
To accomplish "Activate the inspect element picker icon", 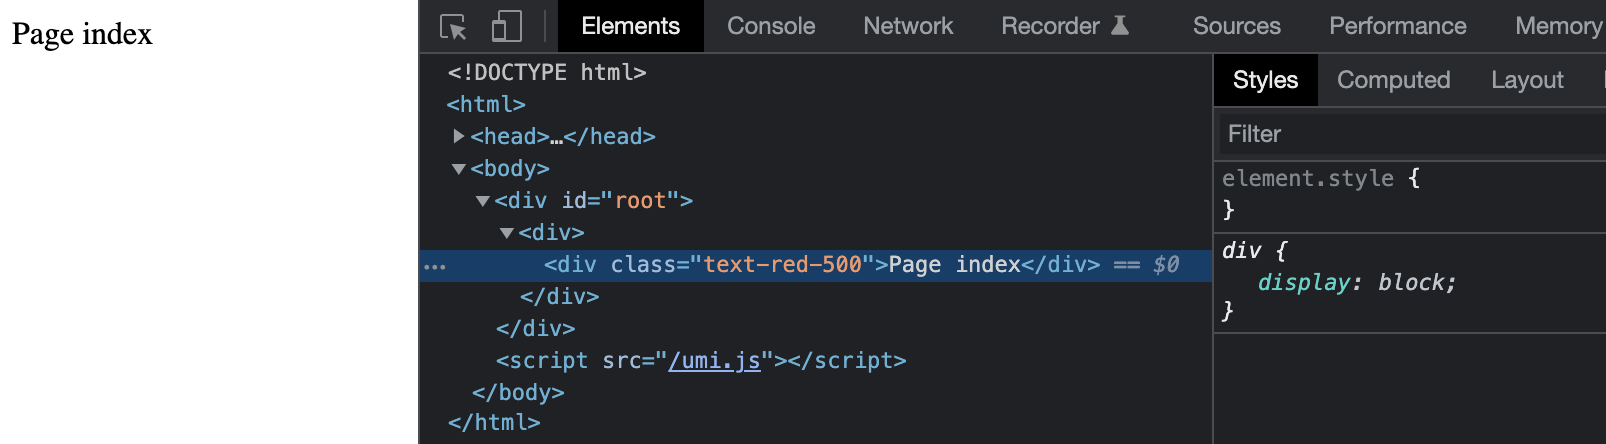I will [453, 26].
